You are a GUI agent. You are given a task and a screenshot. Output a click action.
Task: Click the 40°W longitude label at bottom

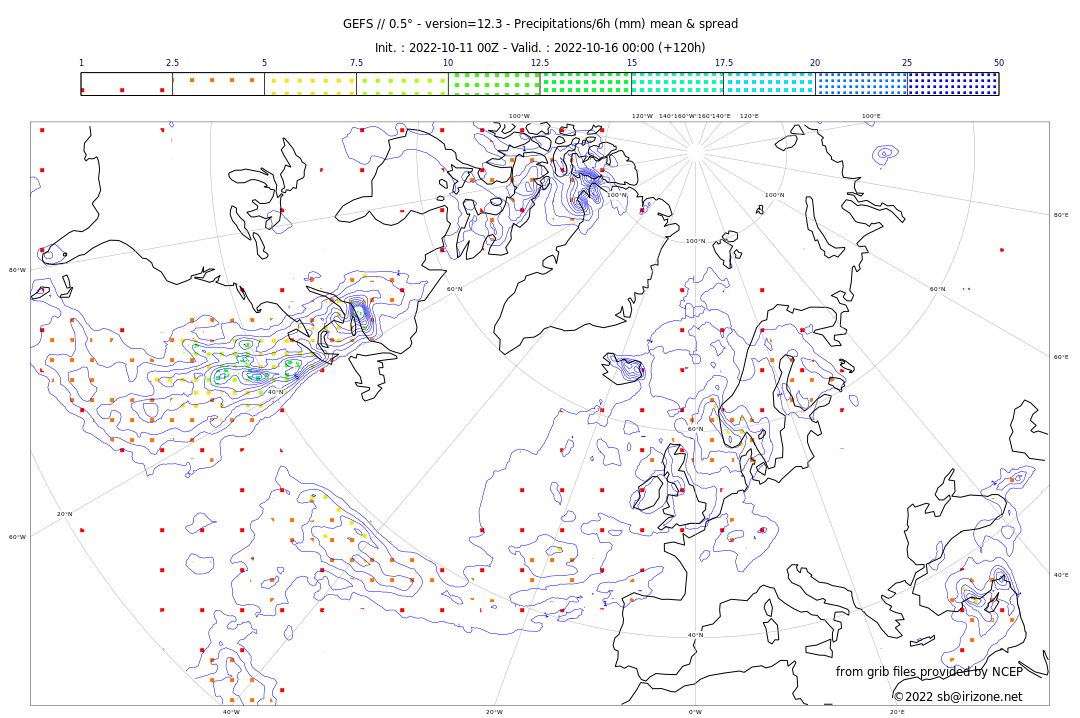231,712
